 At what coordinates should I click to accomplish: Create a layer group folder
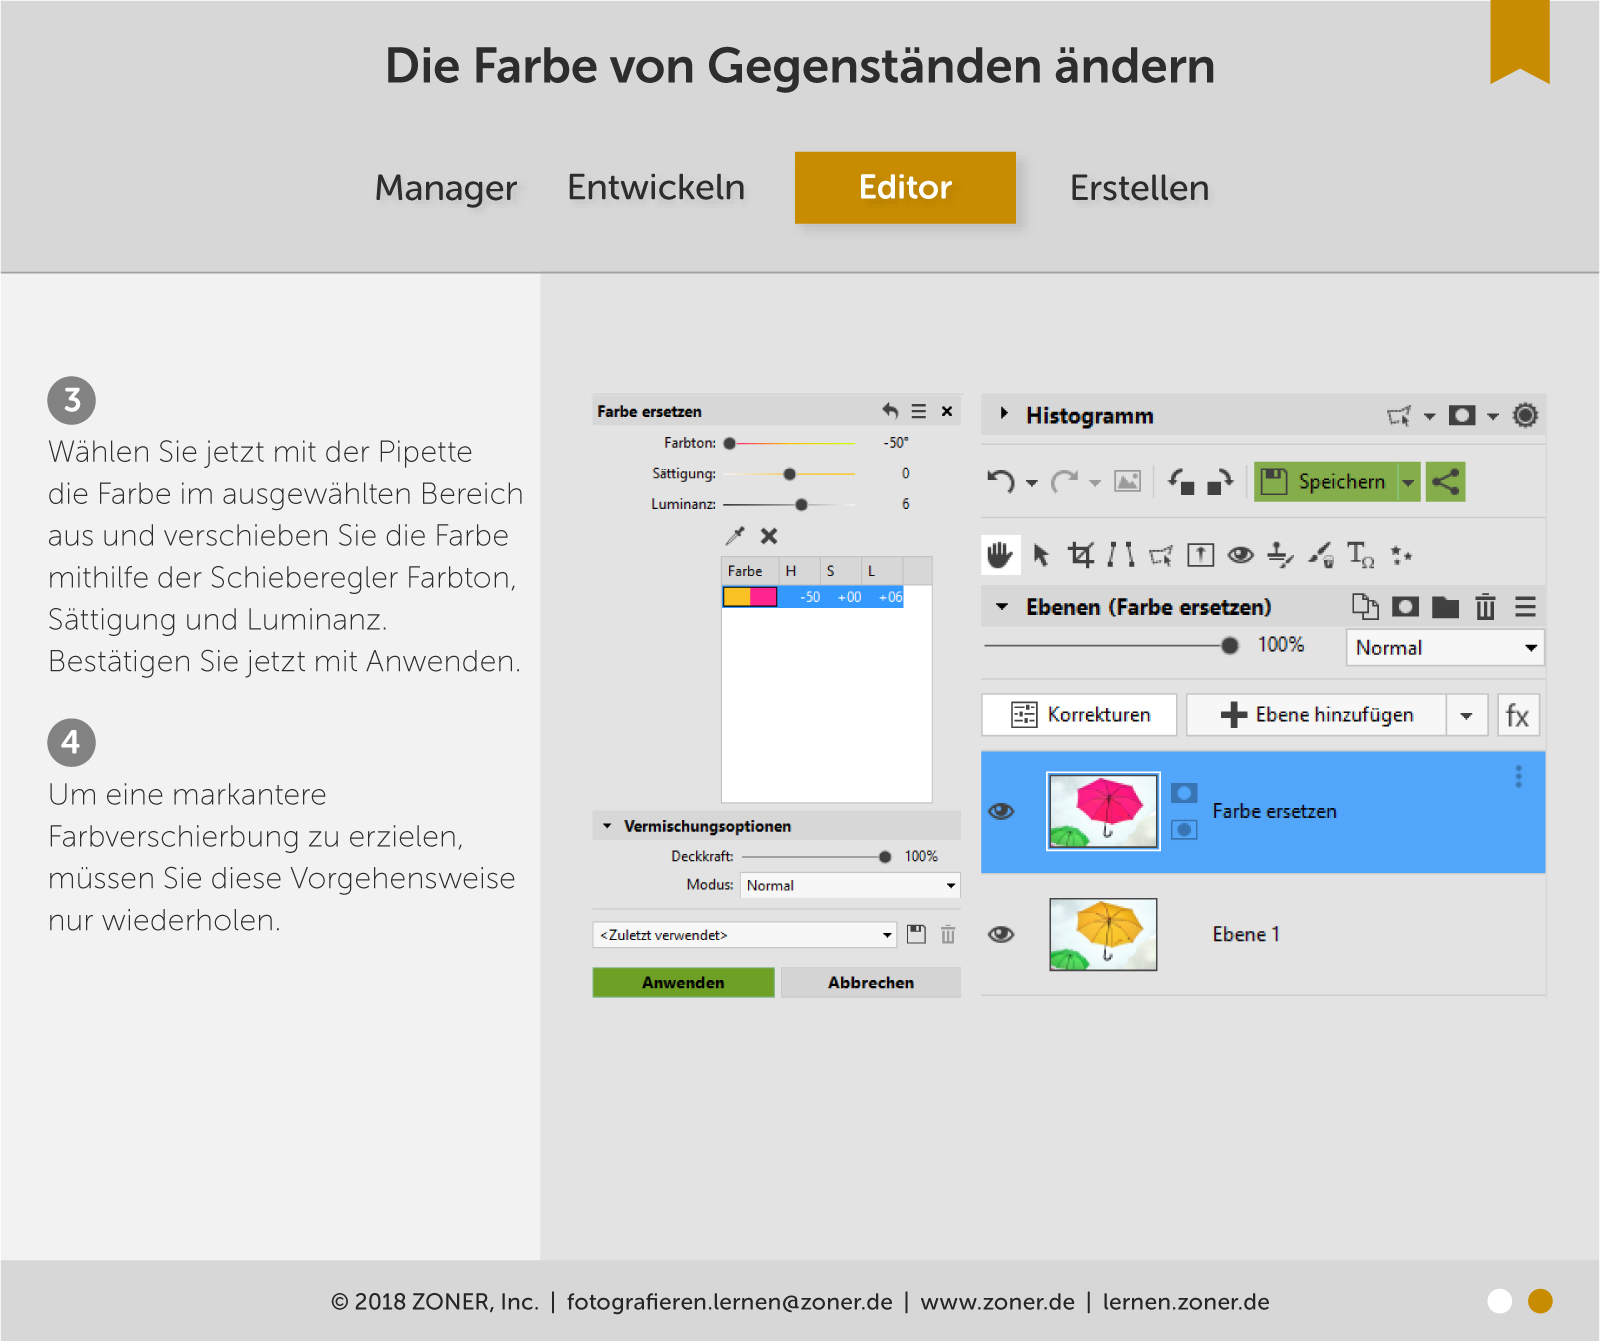coord(1445,606)
